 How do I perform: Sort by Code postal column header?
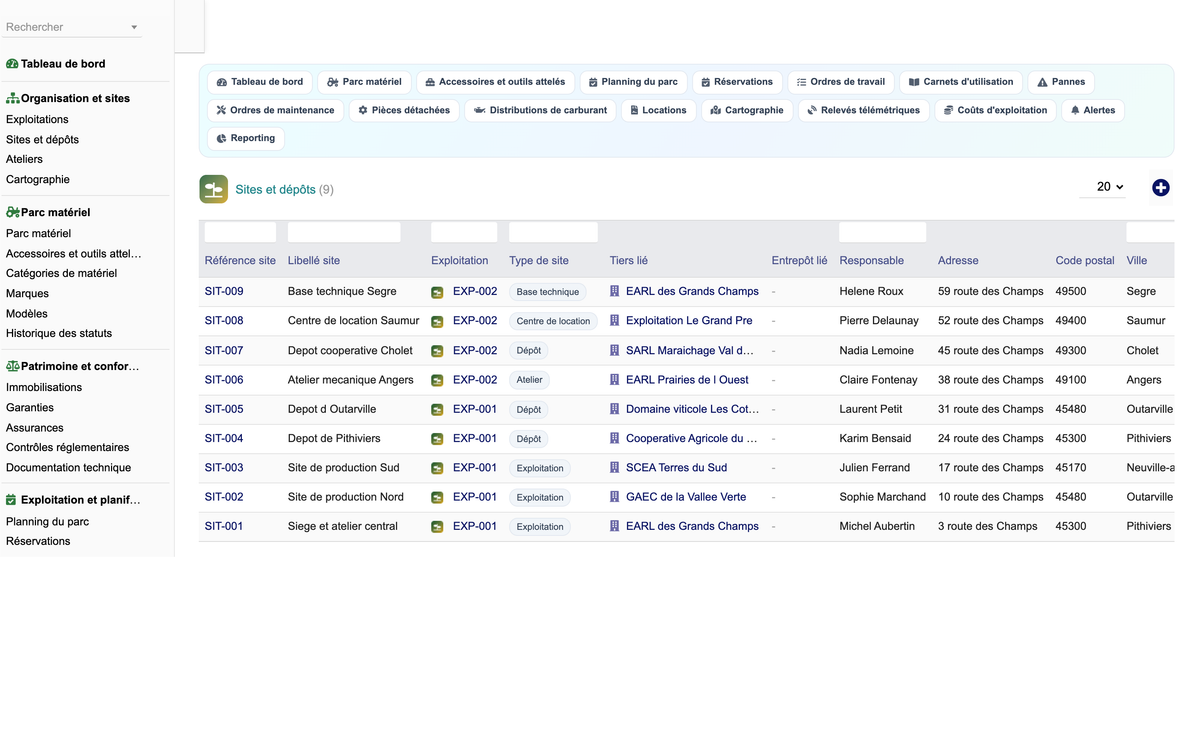pos(1085,260)
